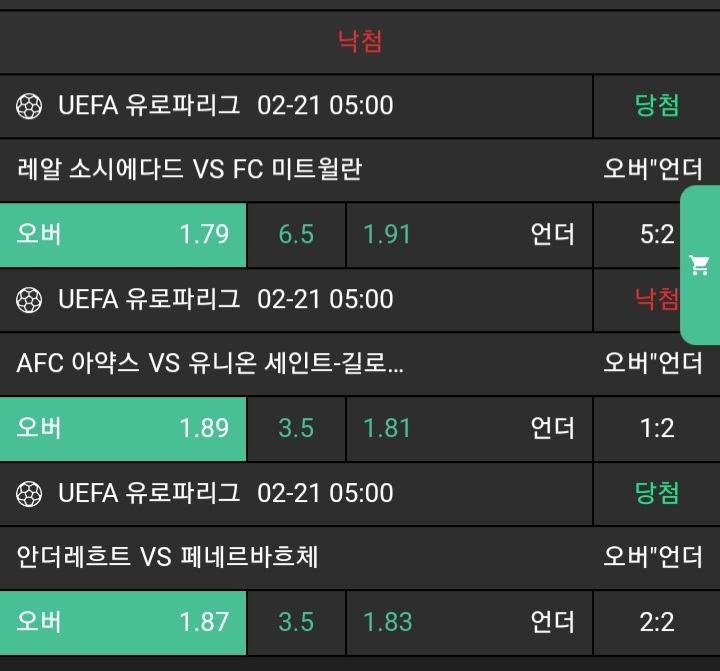Click the 안더레흐트 VS 페네르바흐체 match title
The width and height of the screenshot is (720, 671).
point(168,557)
